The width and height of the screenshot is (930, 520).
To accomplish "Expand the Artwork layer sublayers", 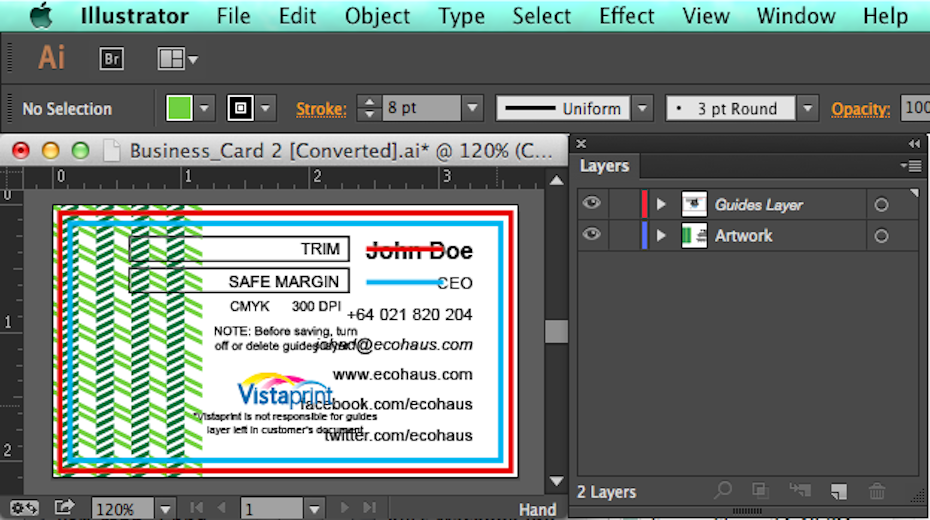I will point(661,236).
